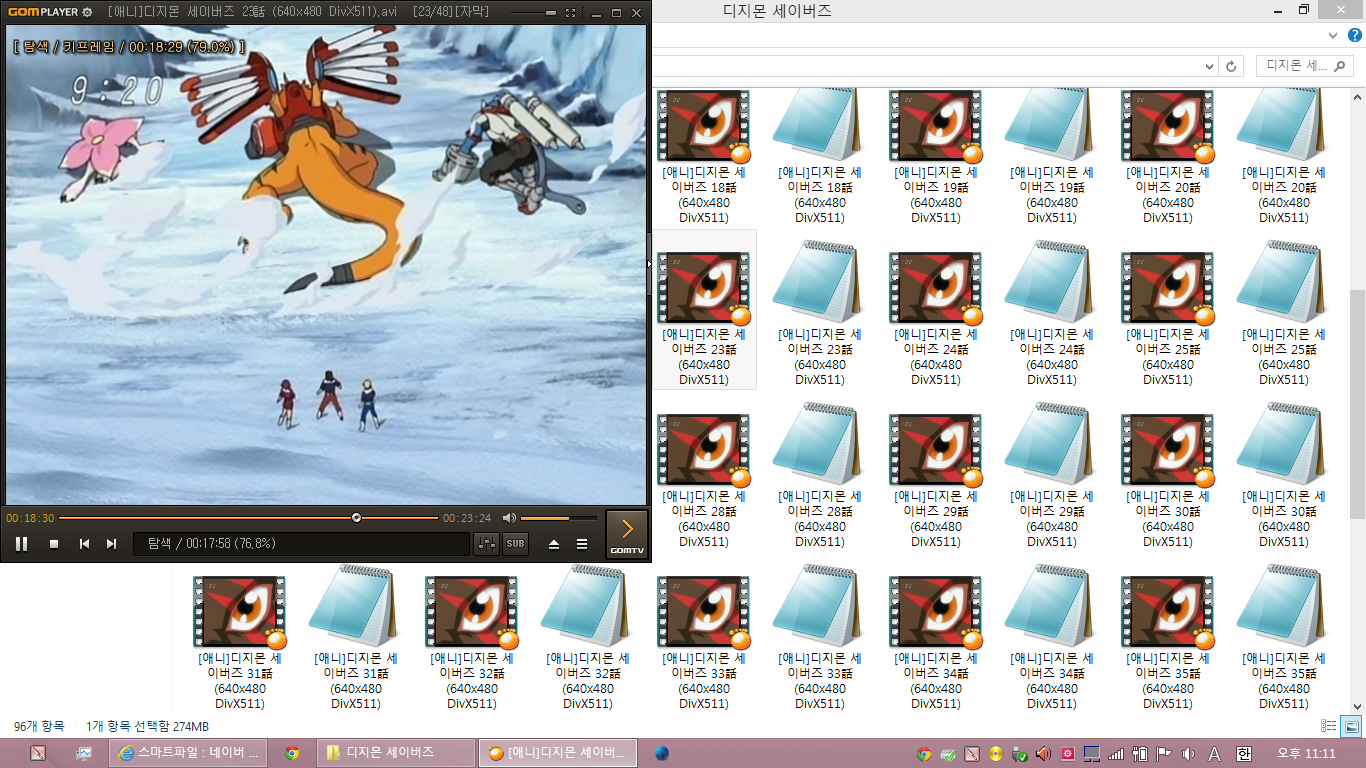Viewport: 1366px width, 768px height.
Task: Select the notepad subtitle file for 29話
Action: click(1052, 474)
